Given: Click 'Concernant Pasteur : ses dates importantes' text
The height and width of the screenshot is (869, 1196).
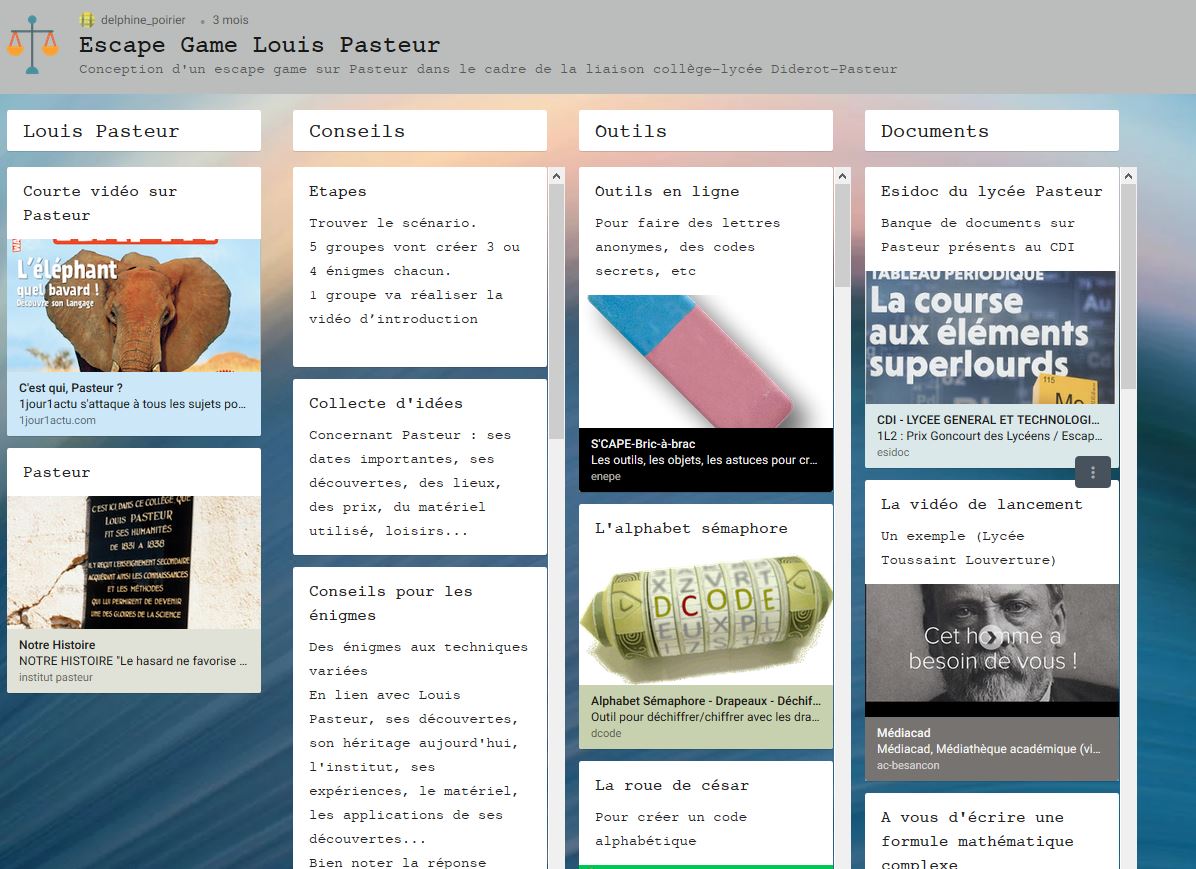Looking at the screenshot, I should coord(410,483).
